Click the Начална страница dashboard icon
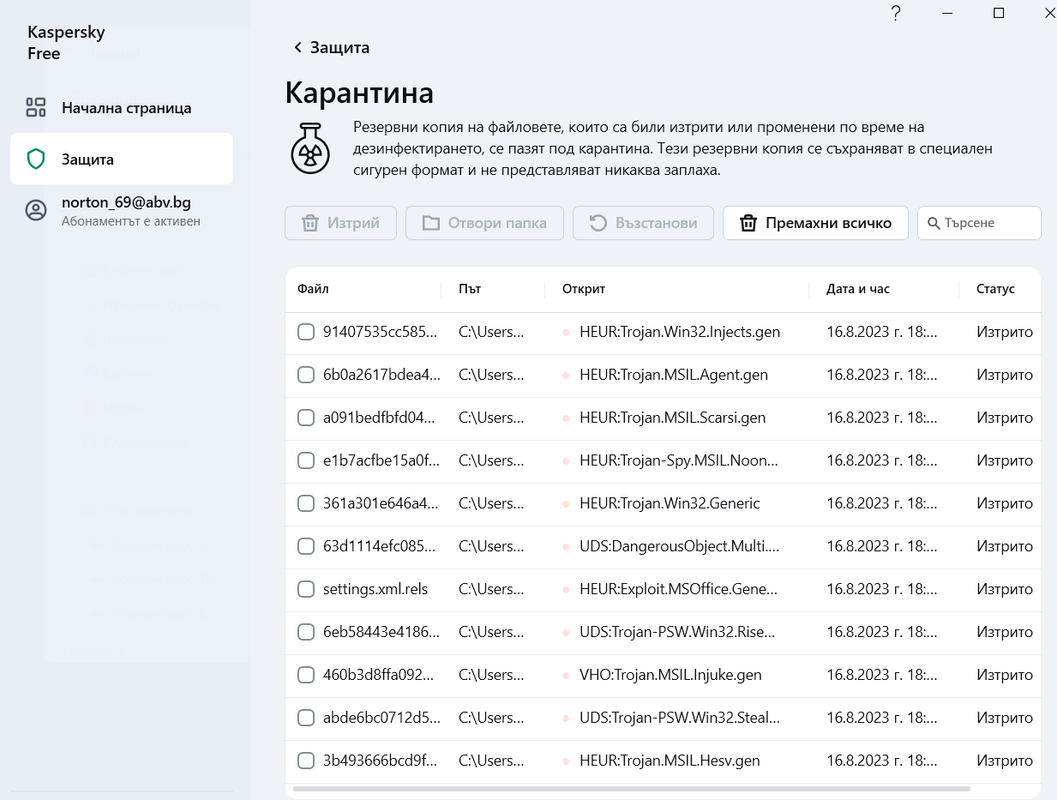 click(x=36, y=107)
